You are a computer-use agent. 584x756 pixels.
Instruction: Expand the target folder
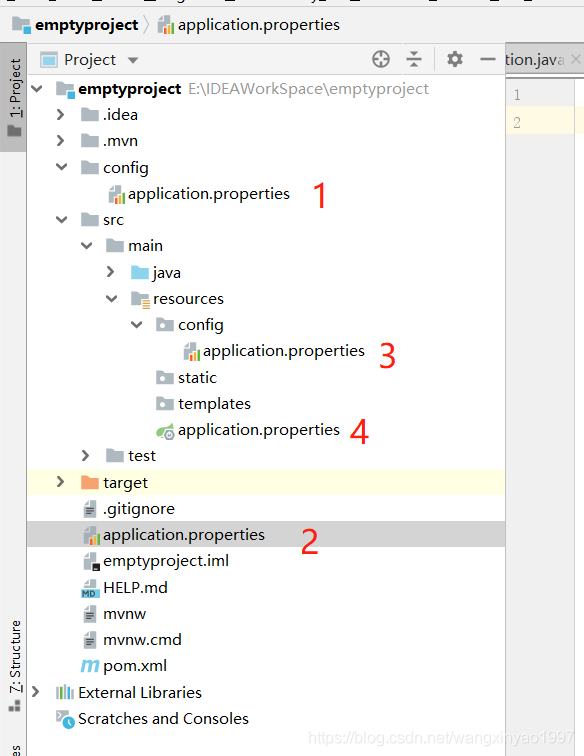coord(60,482)
